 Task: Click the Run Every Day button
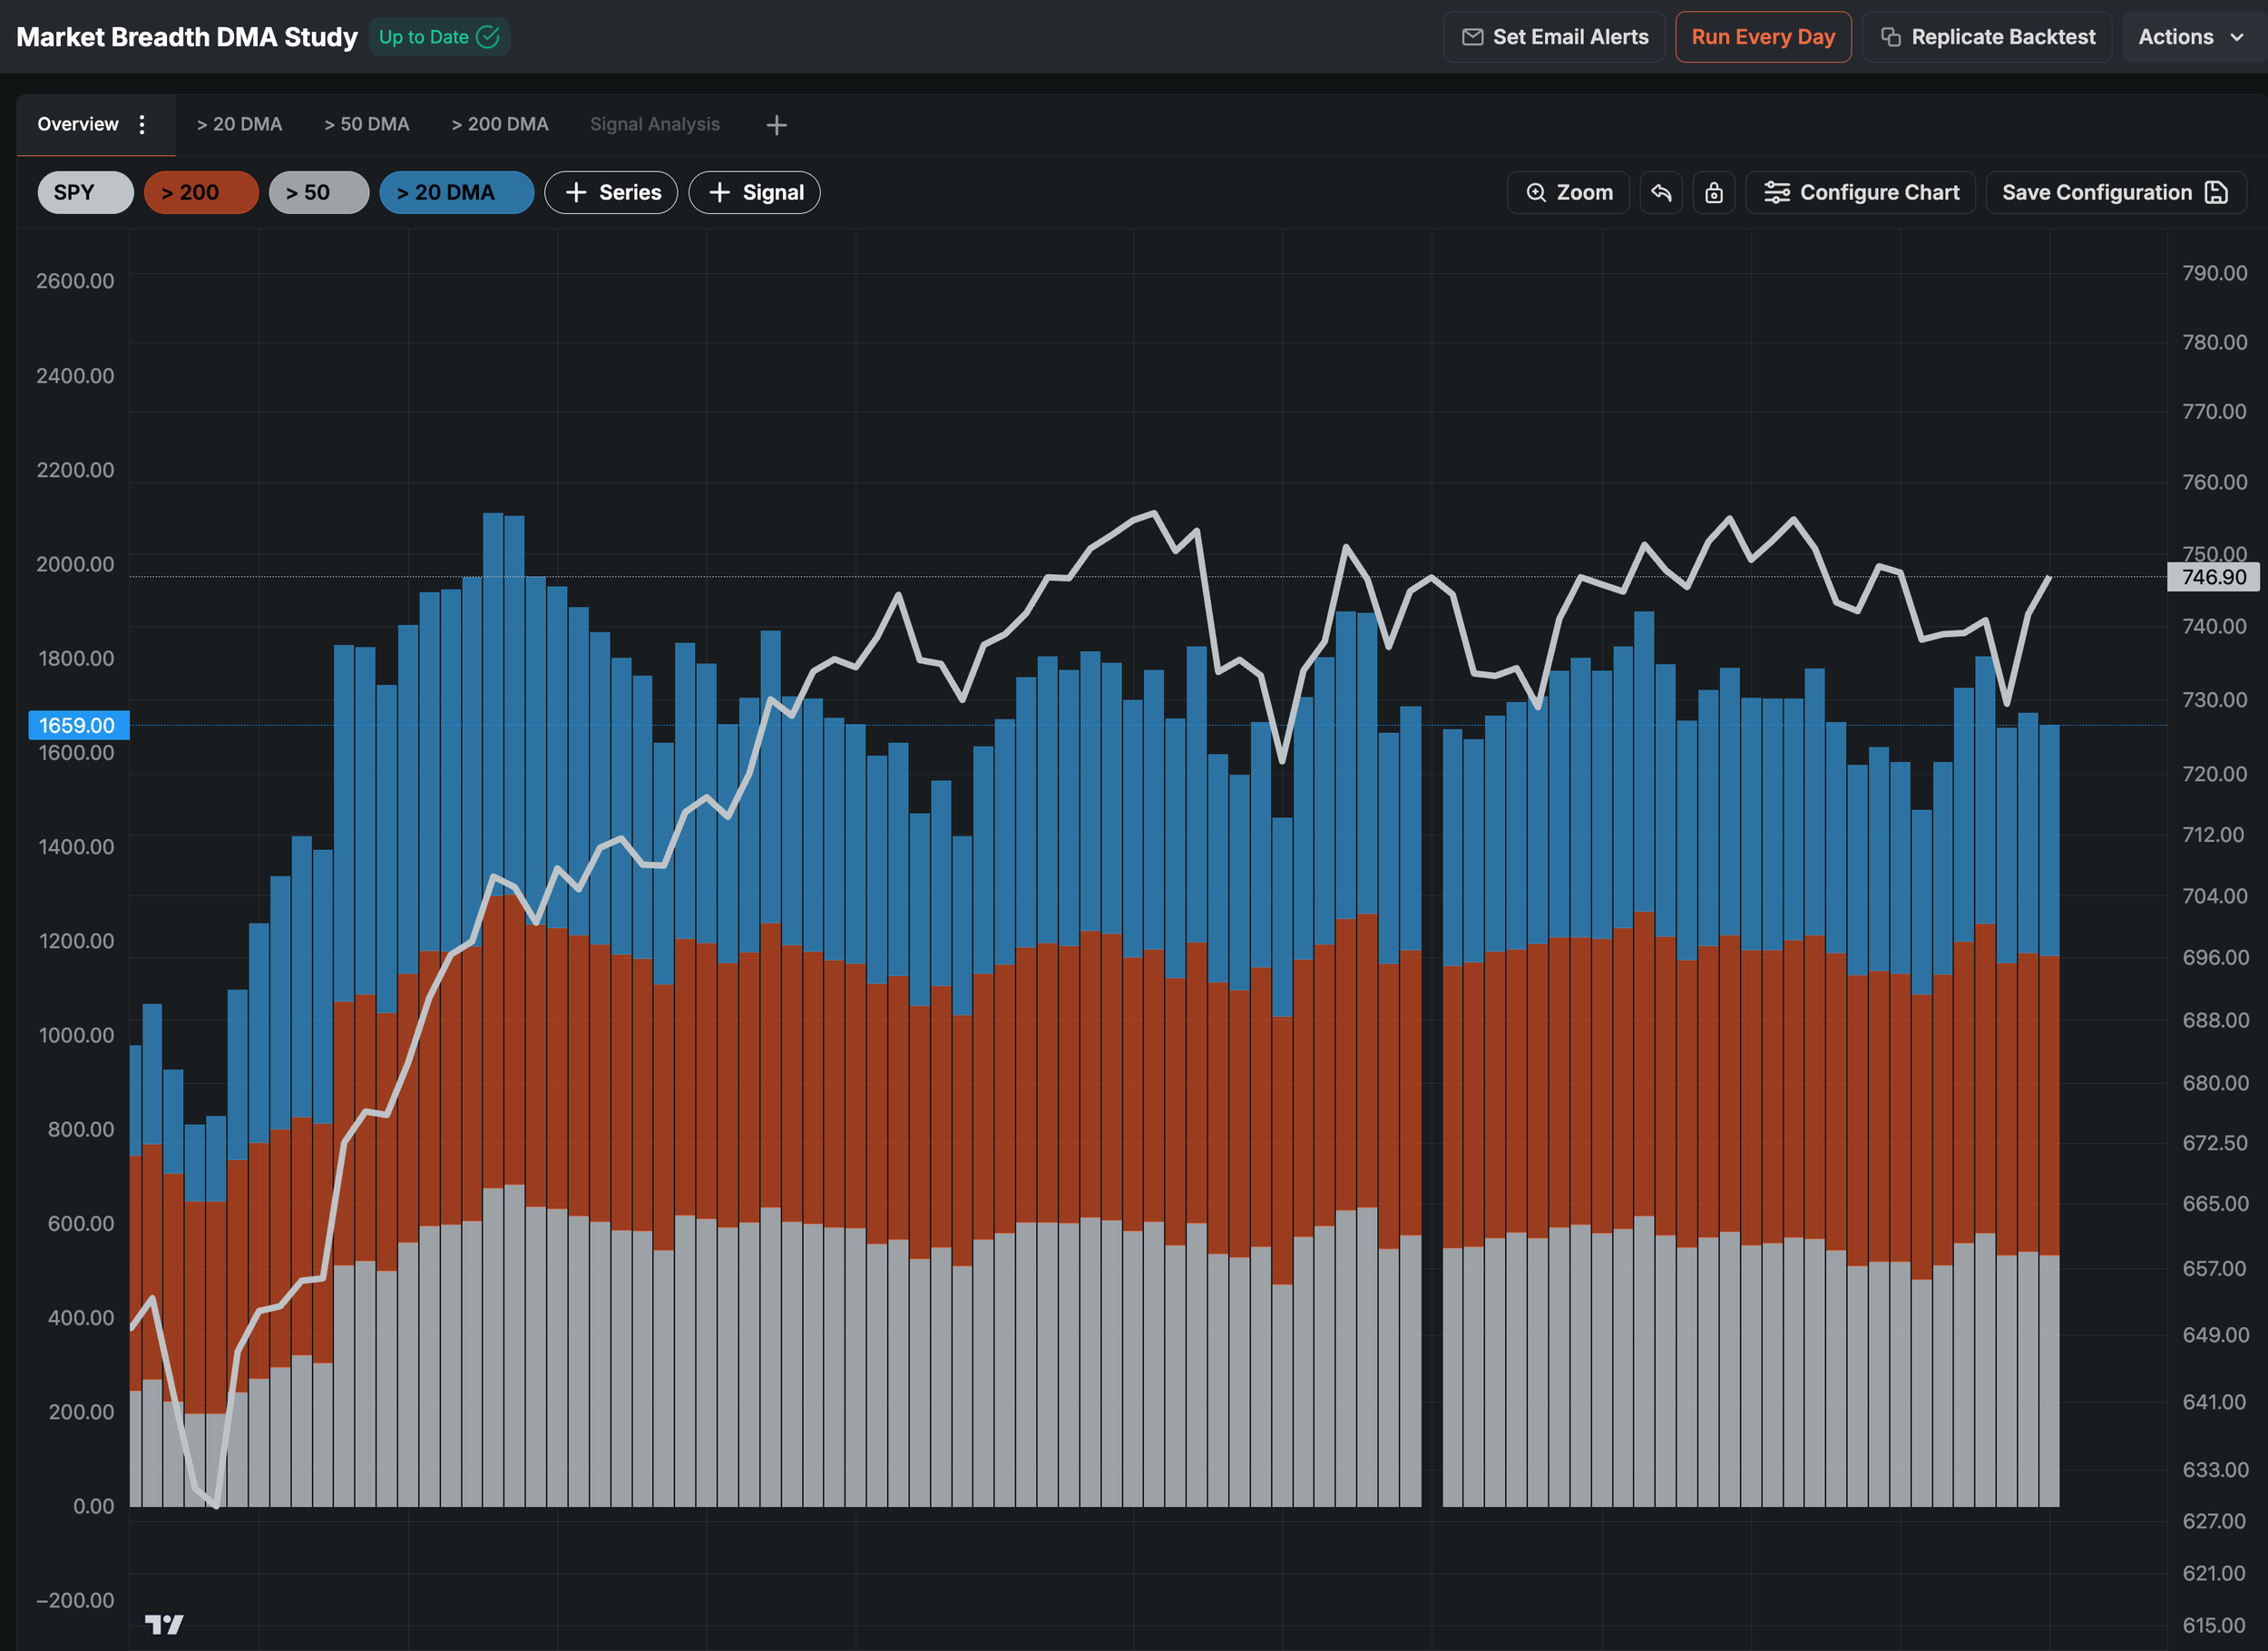1763,37
